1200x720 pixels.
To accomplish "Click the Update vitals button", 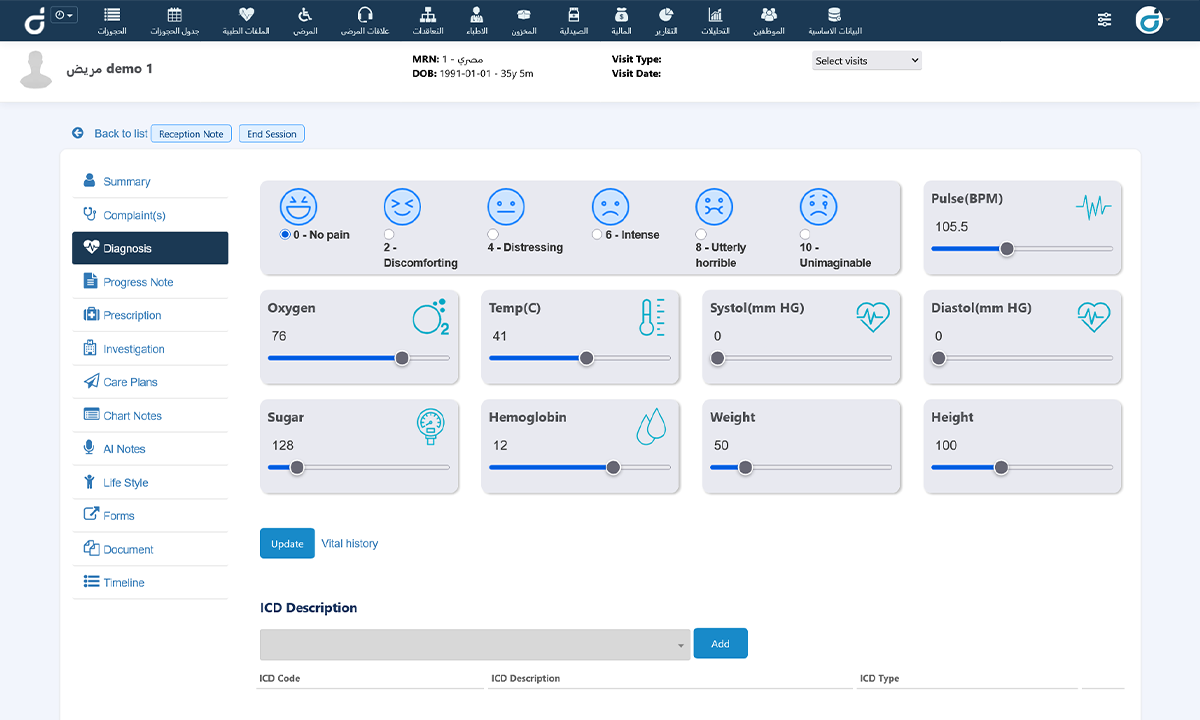I will pos(287,543).
